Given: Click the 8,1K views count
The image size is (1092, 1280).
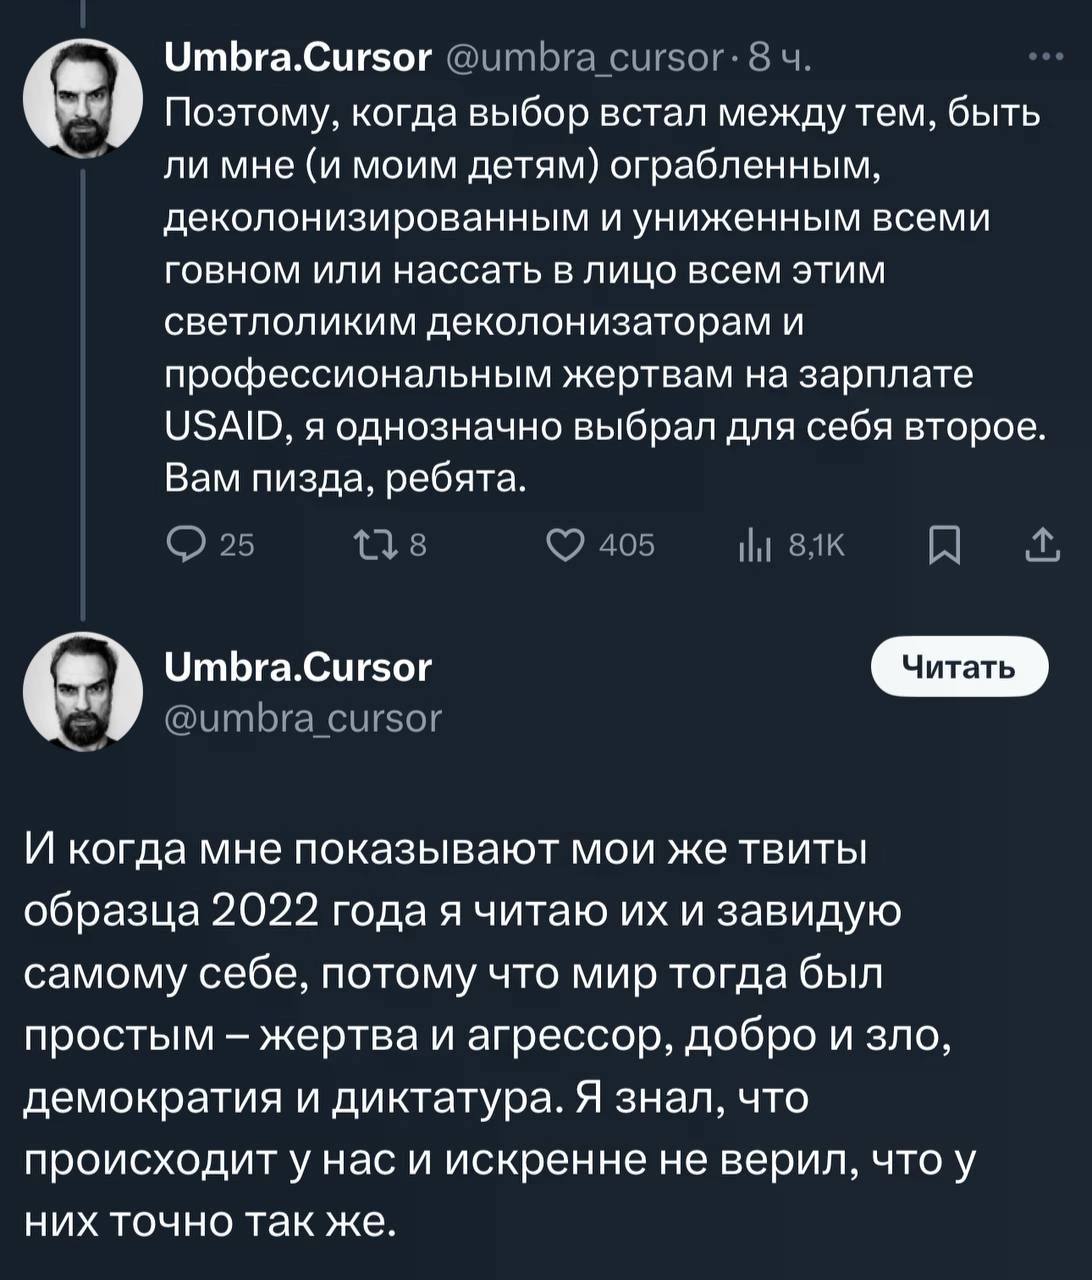Looking at the screenshot, I should coord(816,545).
